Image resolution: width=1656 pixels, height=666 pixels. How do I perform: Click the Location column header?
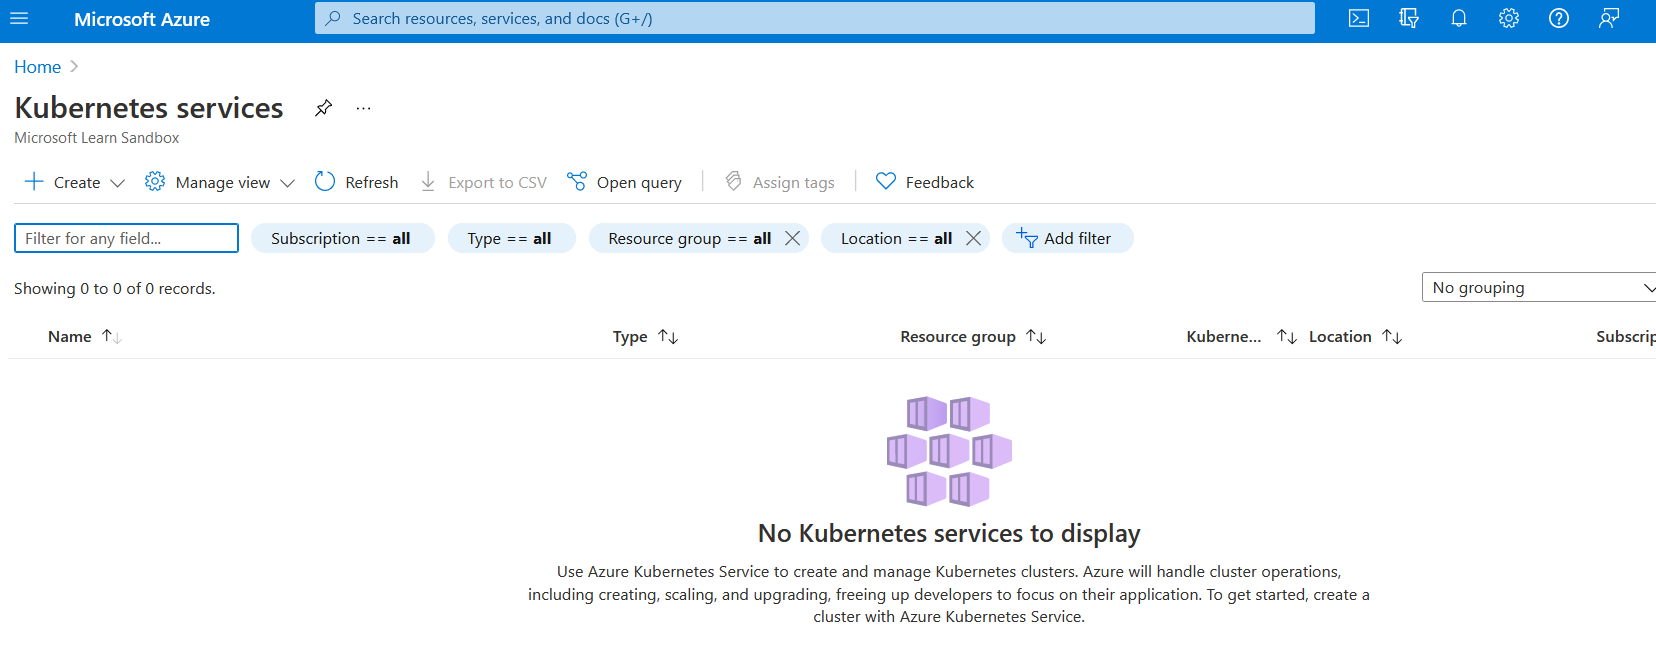click(x=1340, y=337)
